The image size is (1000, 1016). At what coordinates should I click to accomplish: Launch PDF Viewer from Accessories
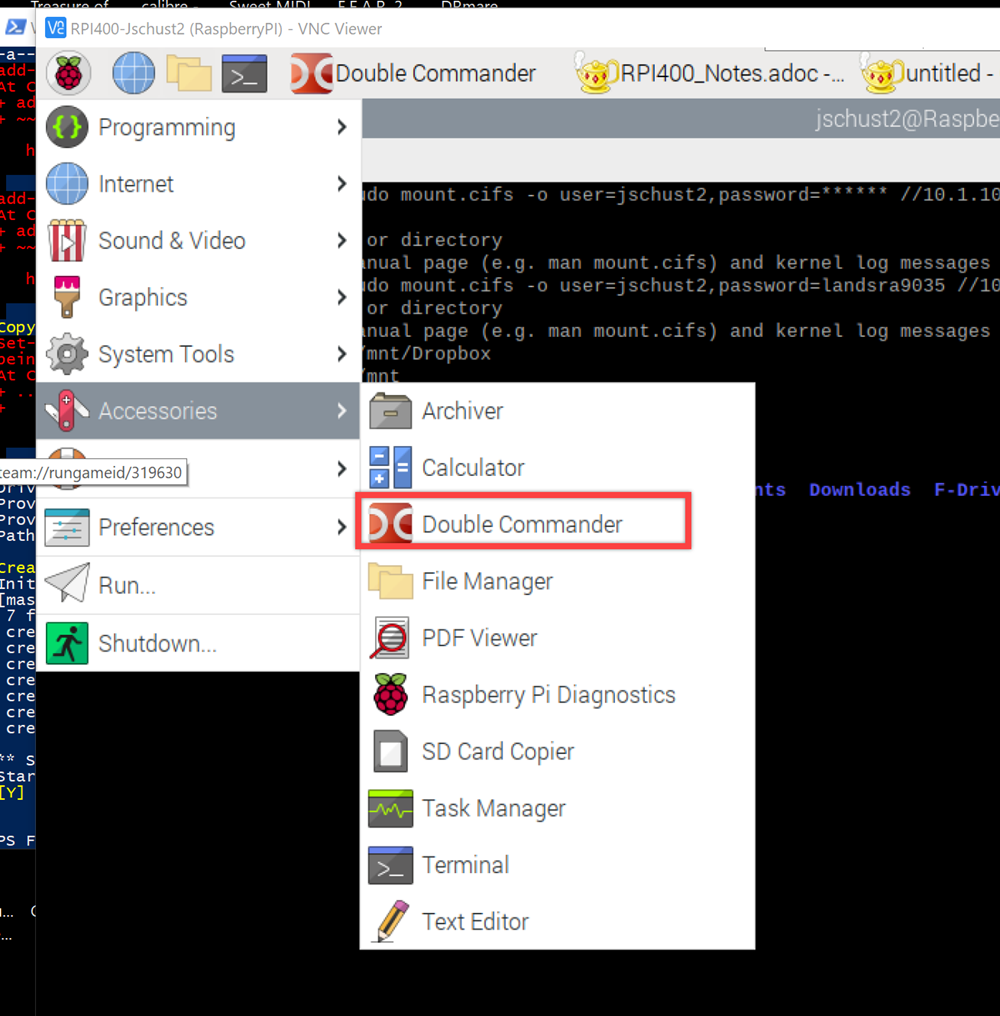tap(557, 638)
